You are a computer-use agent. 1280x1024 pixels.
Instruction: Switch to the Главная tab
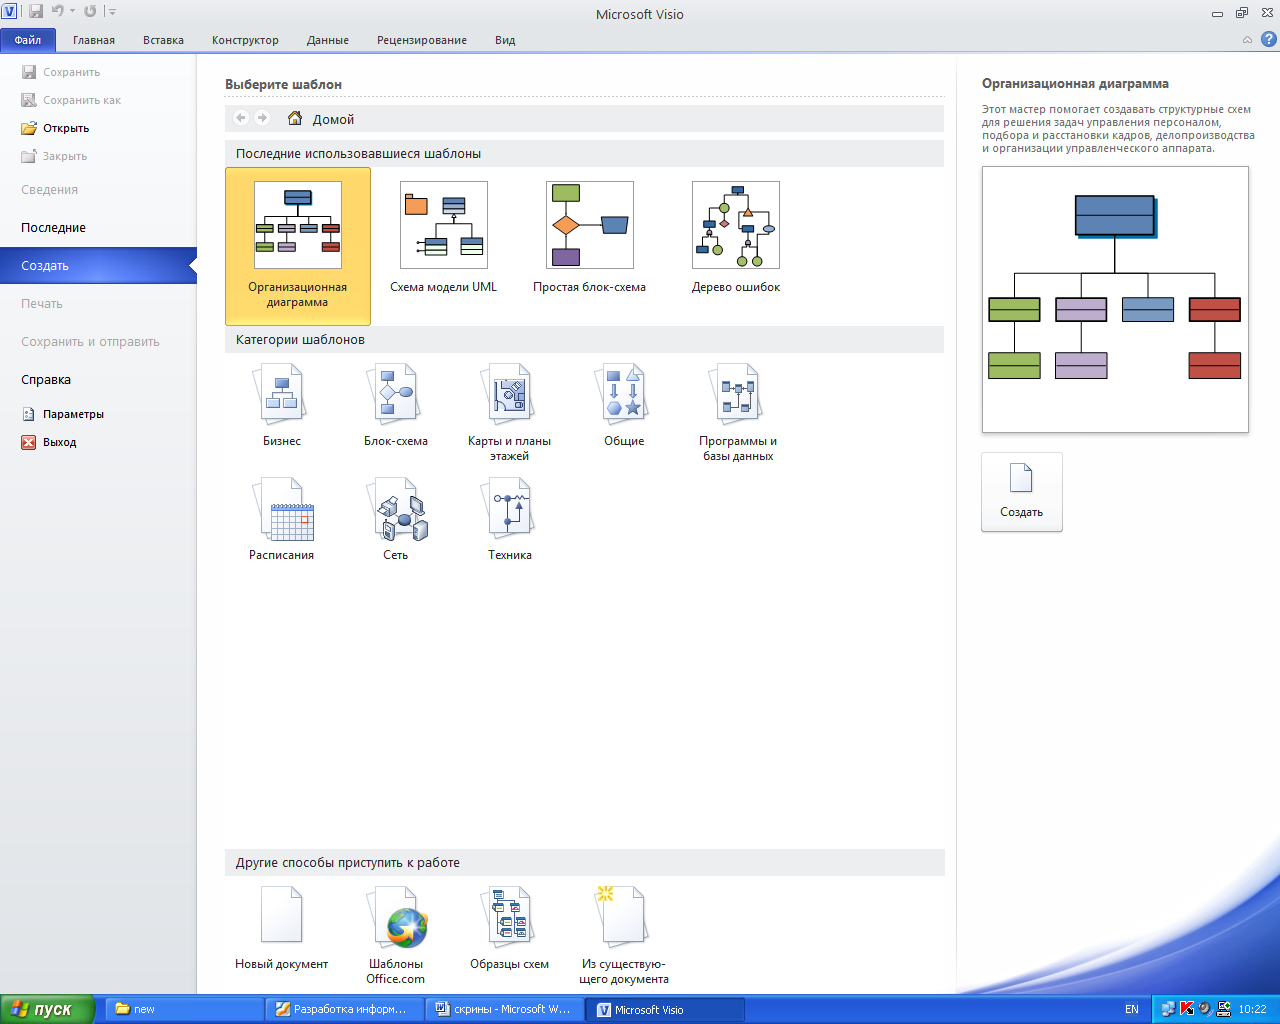pos(94,40)
